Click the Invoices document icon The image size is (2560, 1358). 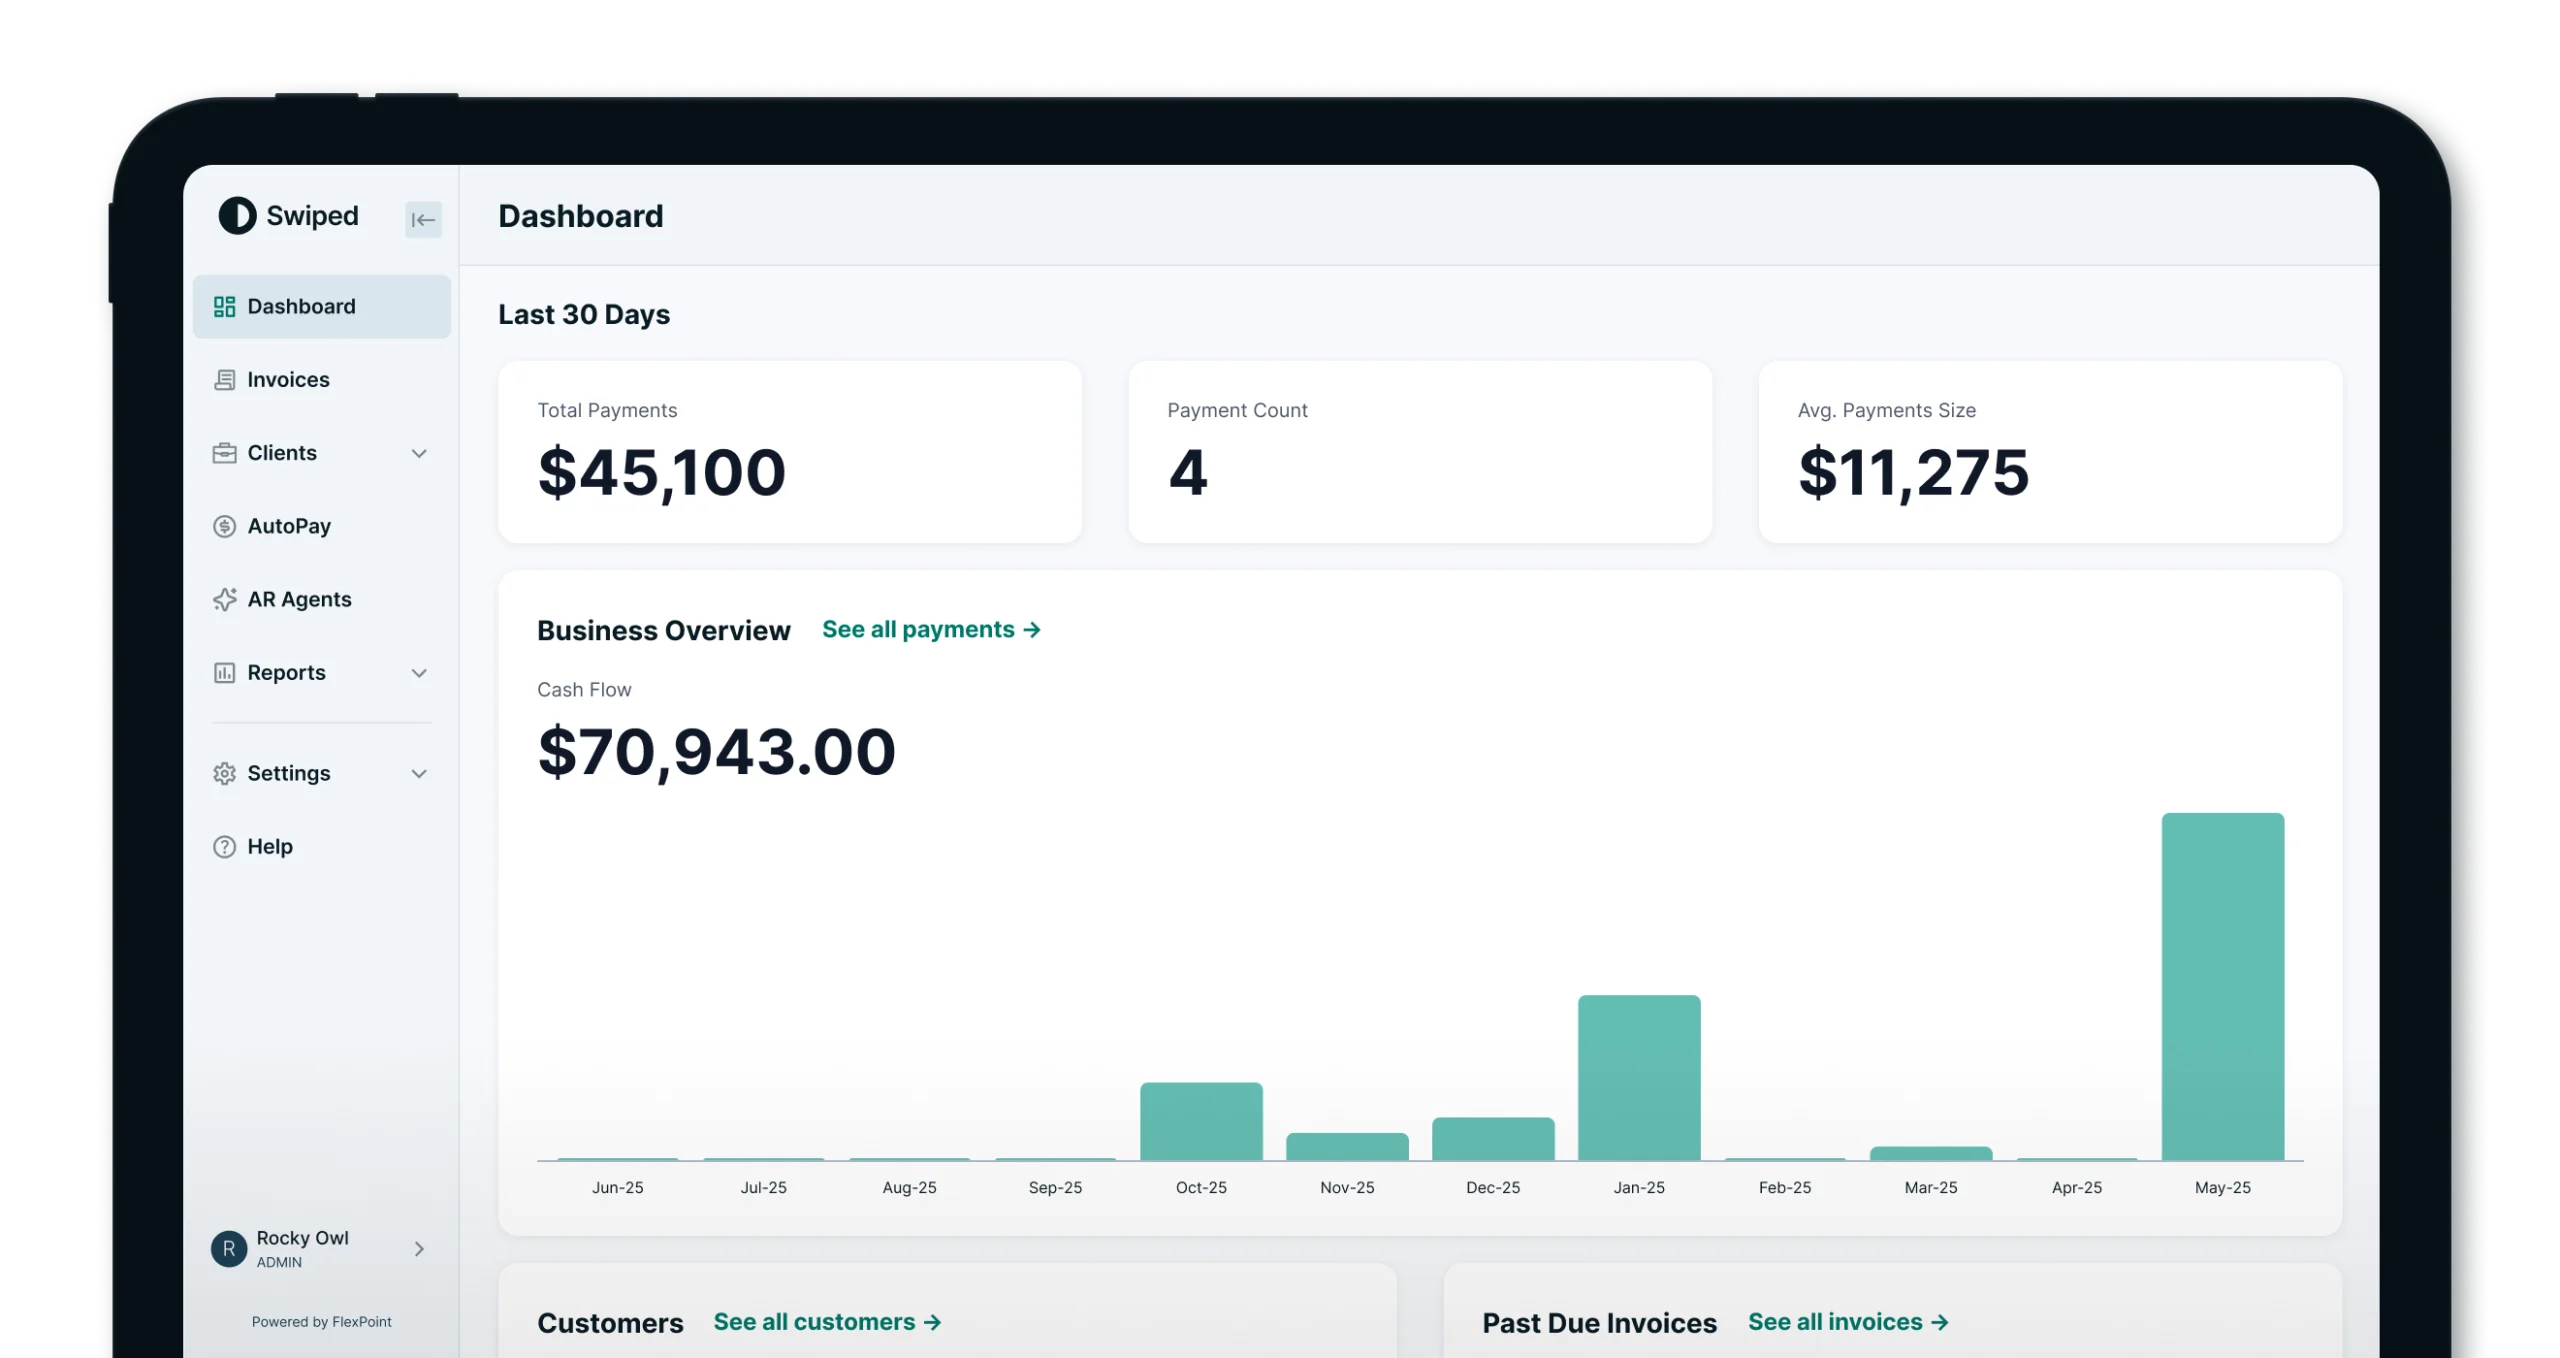tap(224, 379)
